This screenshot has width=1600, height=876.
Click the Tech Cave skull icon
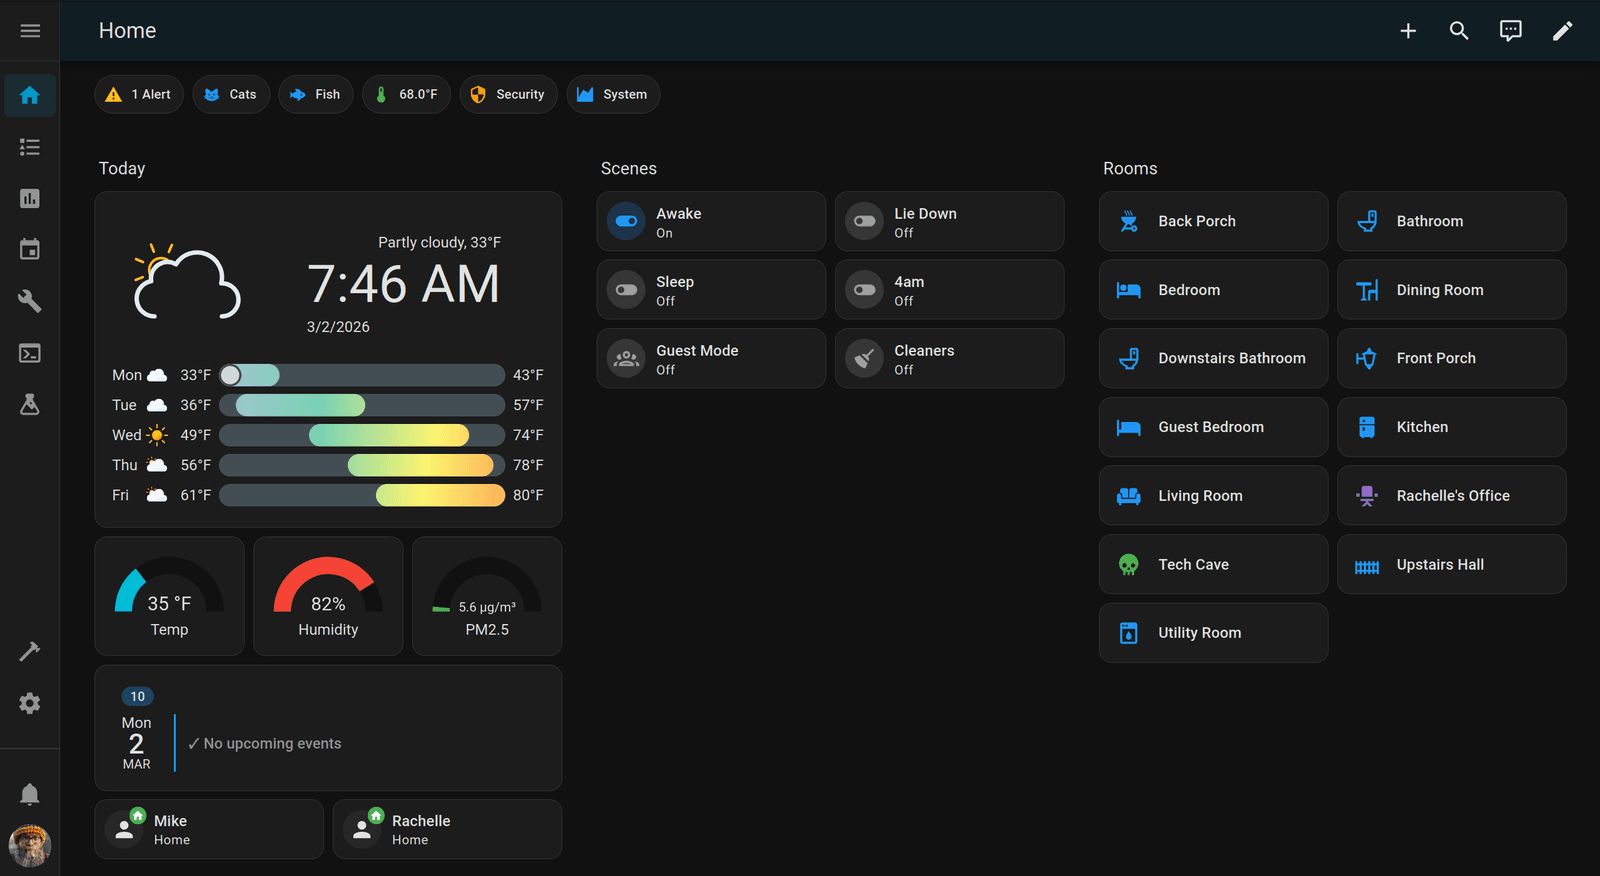point(1129,565)
